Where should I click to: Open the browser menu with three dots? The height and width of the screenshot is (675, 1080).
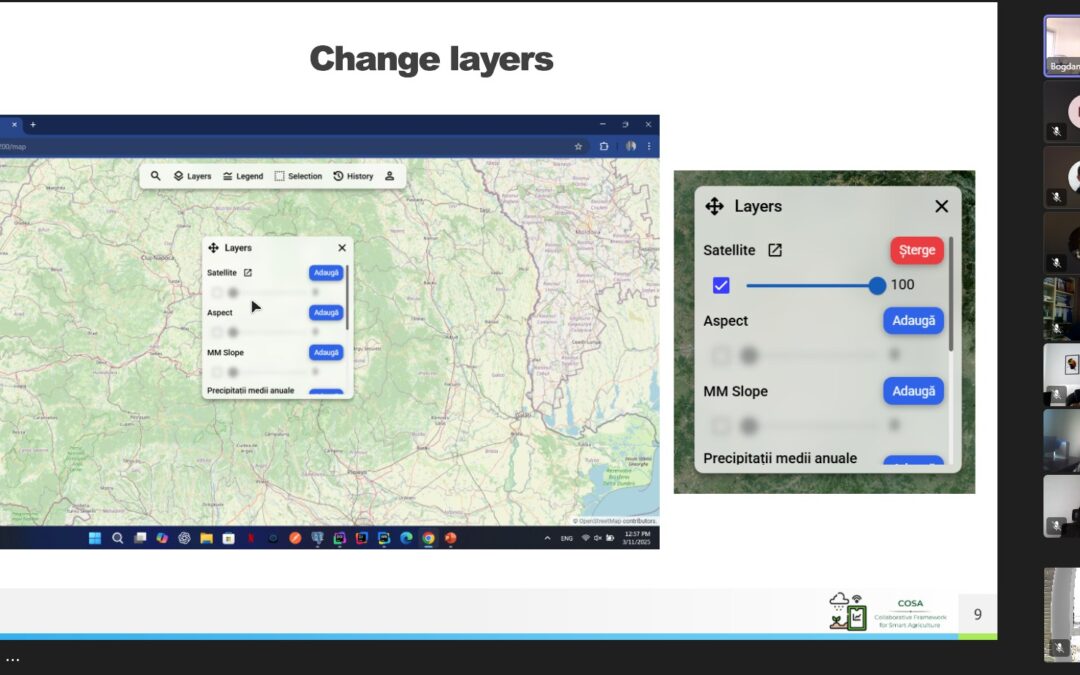click(651, 145)
